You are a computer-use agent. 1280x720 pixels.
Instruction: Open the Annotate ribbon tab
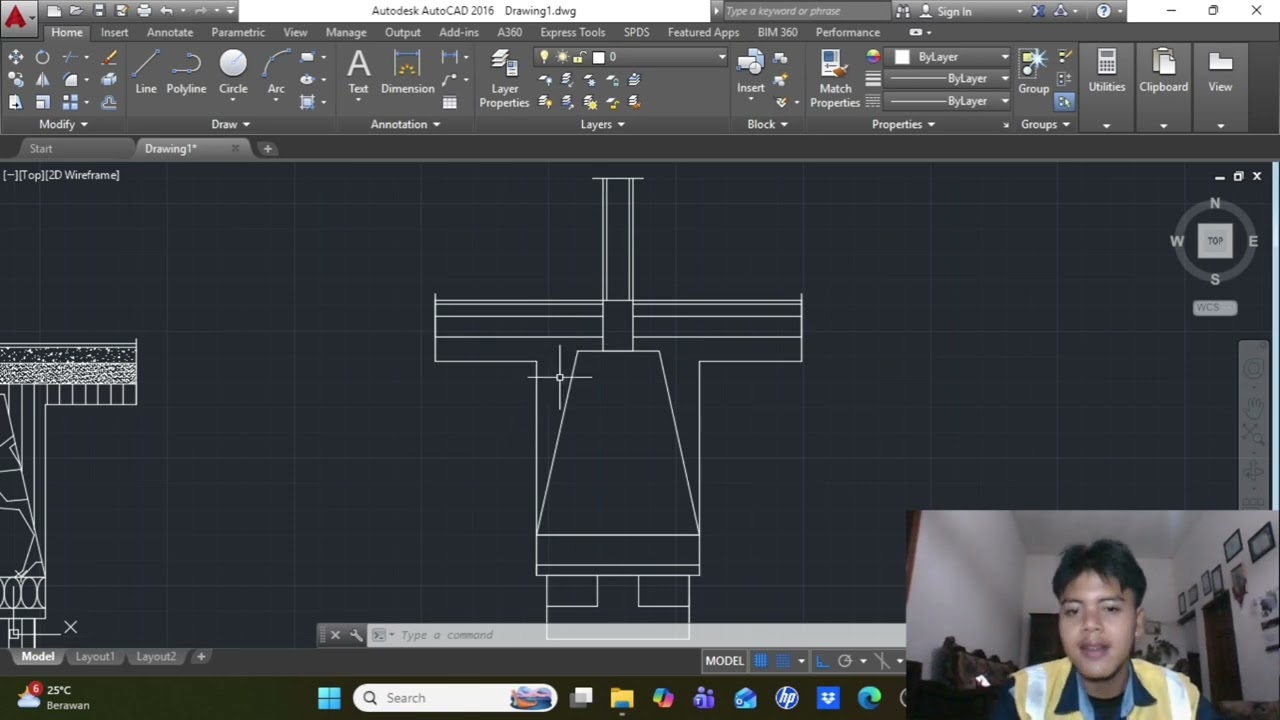click(170, 32)
